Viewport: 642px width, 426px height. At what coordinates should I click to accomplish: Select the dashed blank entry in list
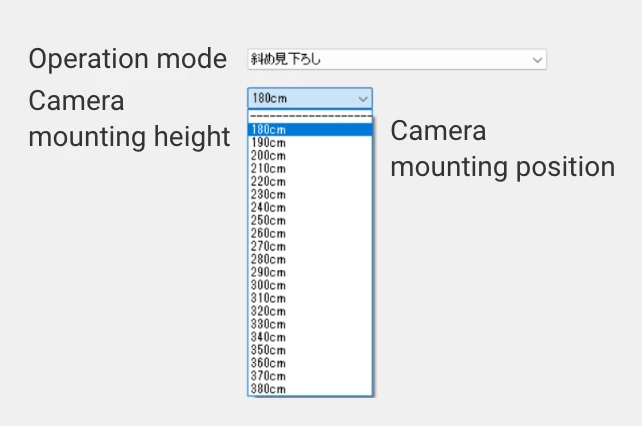(310, 117)
